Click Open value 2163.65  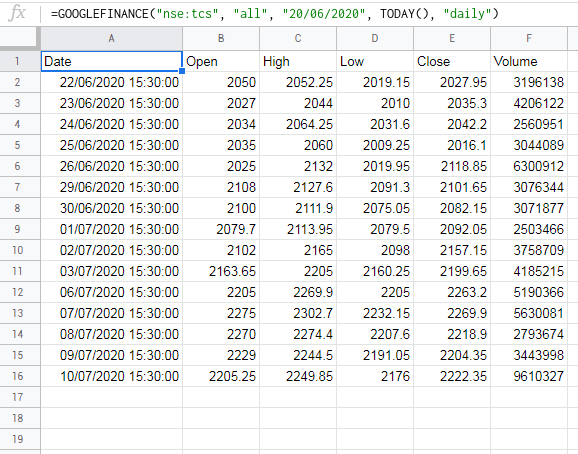tap(221, 271)
